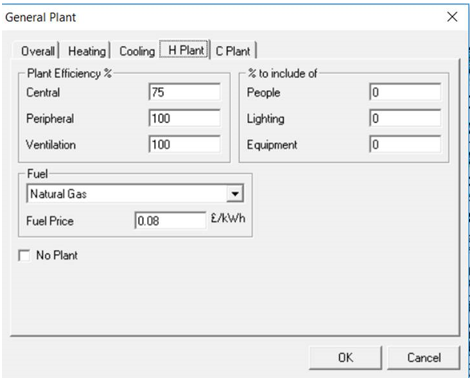Viewport: 471px width, 380px height.
Task: Select the Ventilation efficiency field
Action: pyautogui.click(x=184, y=144)
